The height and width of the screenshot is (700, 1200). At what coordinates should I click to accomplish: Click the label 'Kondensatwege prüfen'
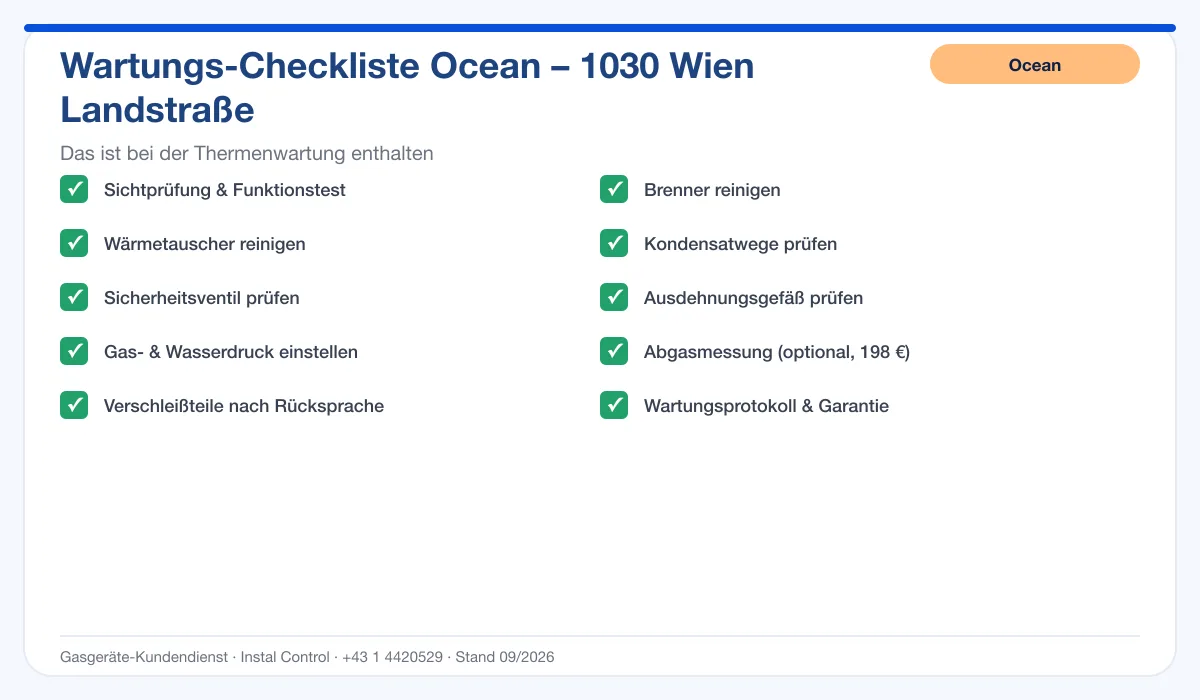point(741,244)
